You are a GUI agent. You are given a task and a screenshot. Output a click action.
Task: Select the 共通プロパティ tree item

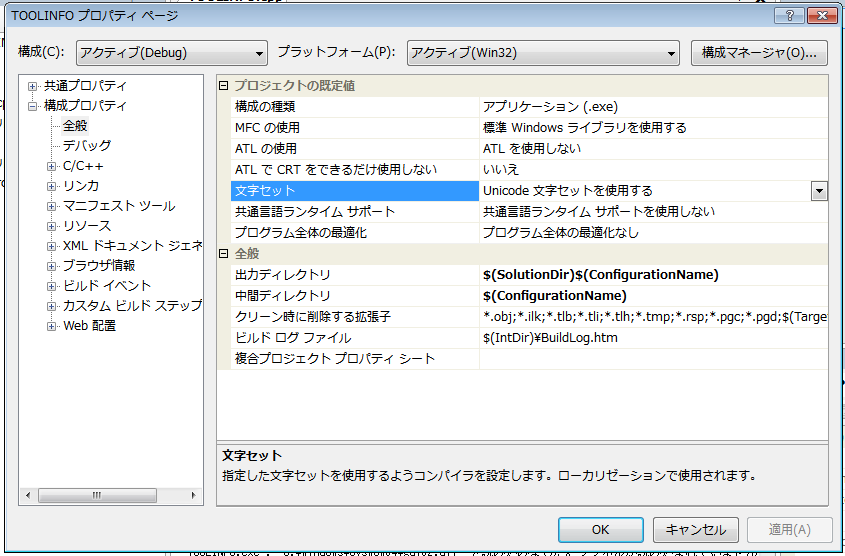[85, 86]
